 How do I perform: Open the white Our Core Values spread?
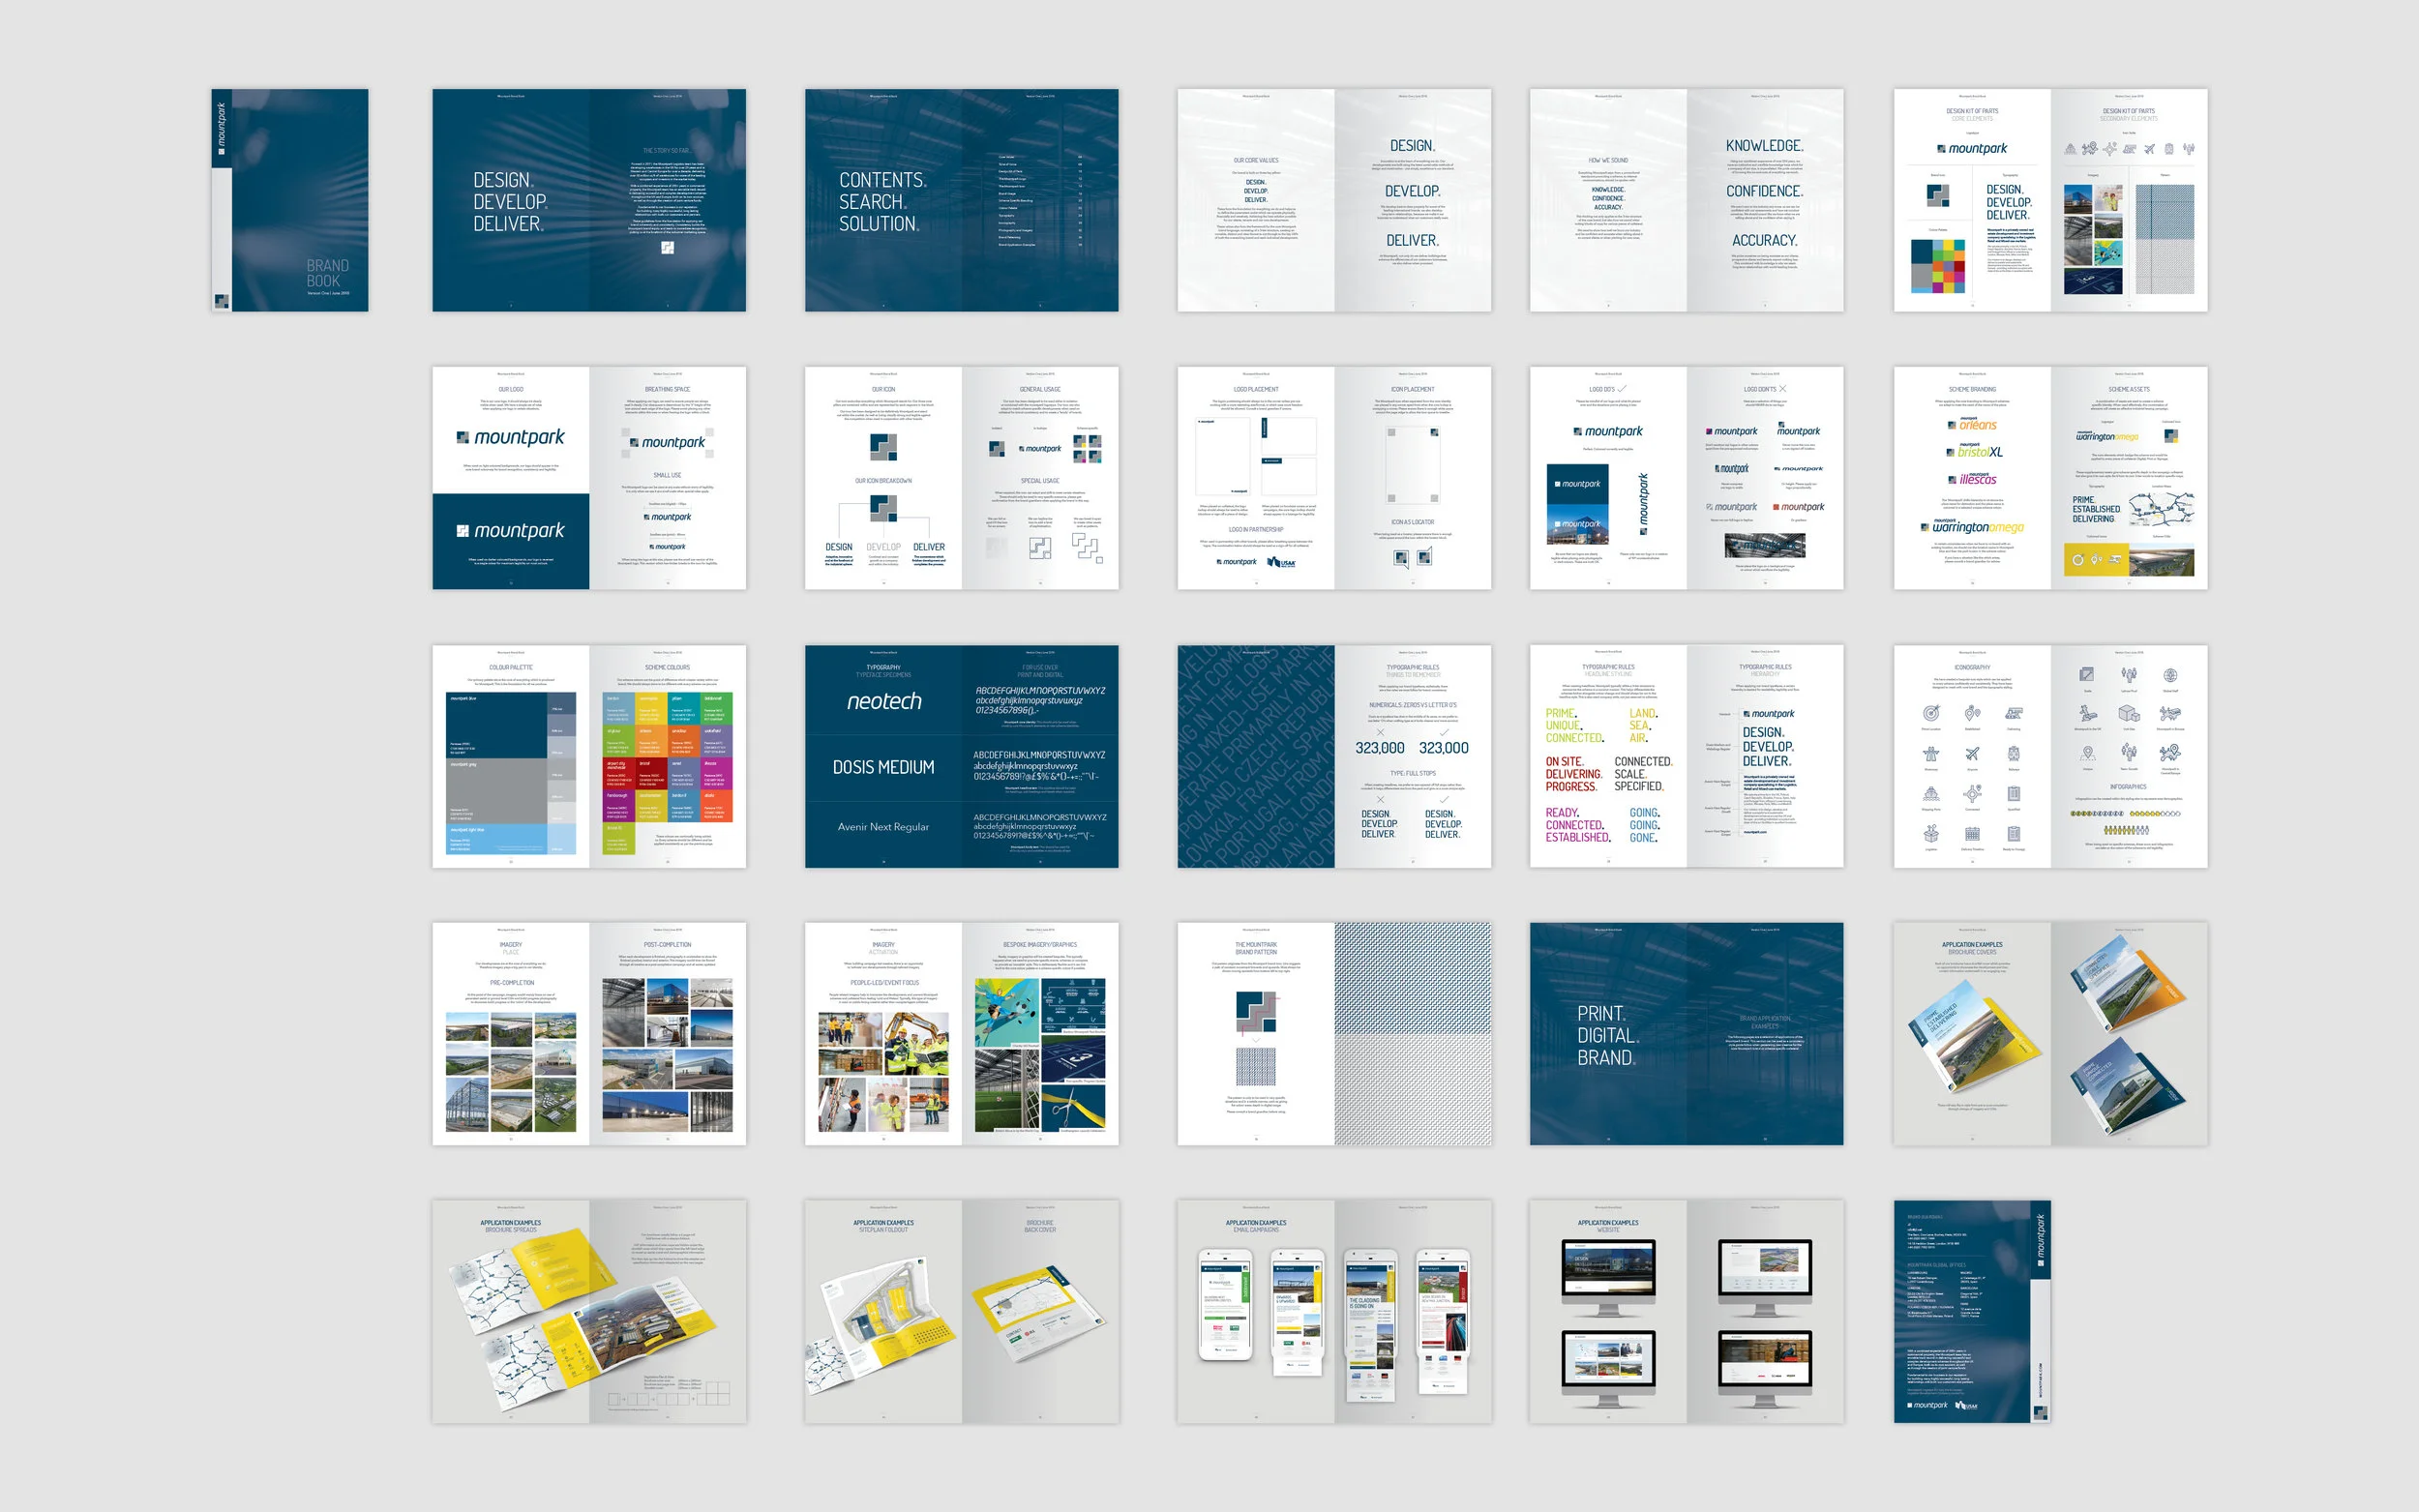(1334, 200)
